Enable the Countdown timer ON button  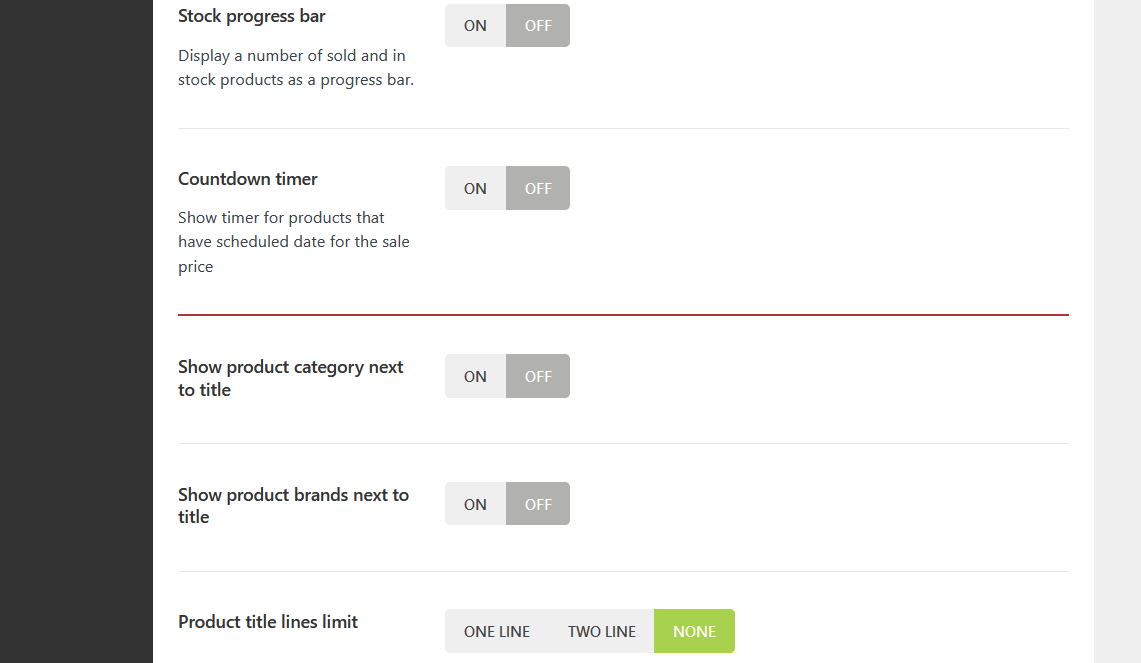[475, 188]
